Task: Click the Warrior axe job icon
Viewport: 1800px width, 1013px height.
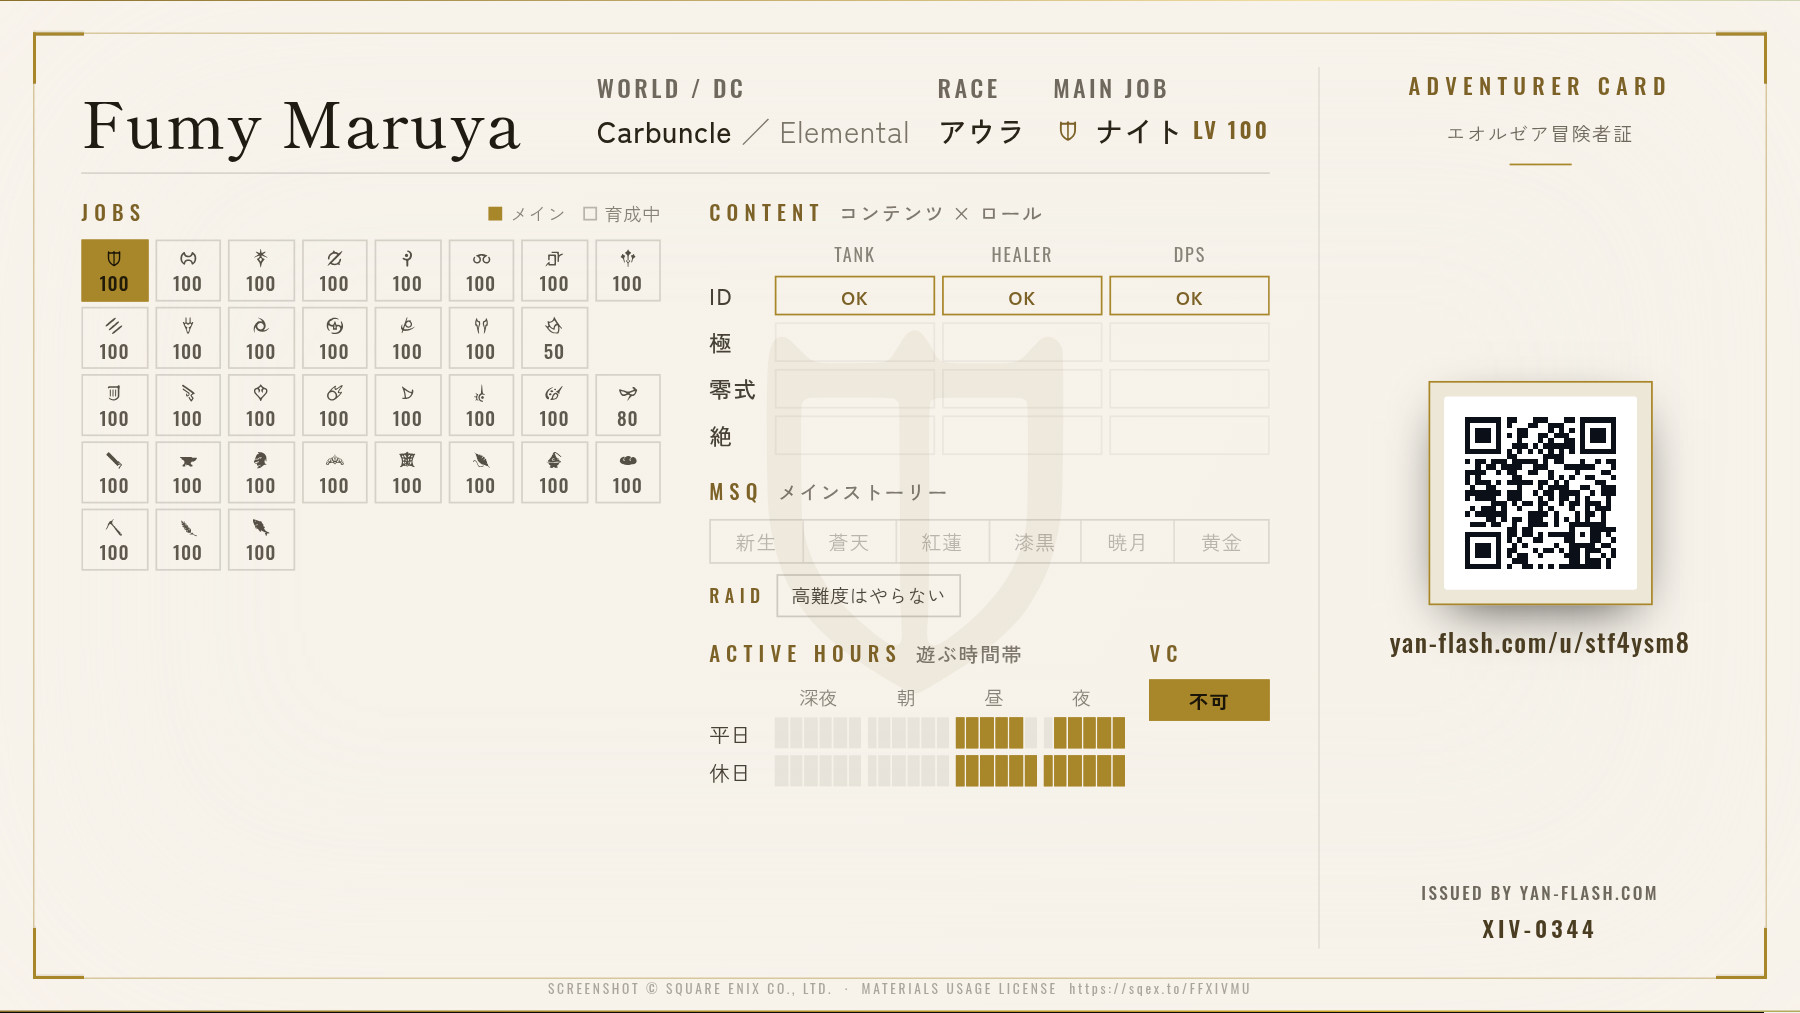Action: coord(187,258)
